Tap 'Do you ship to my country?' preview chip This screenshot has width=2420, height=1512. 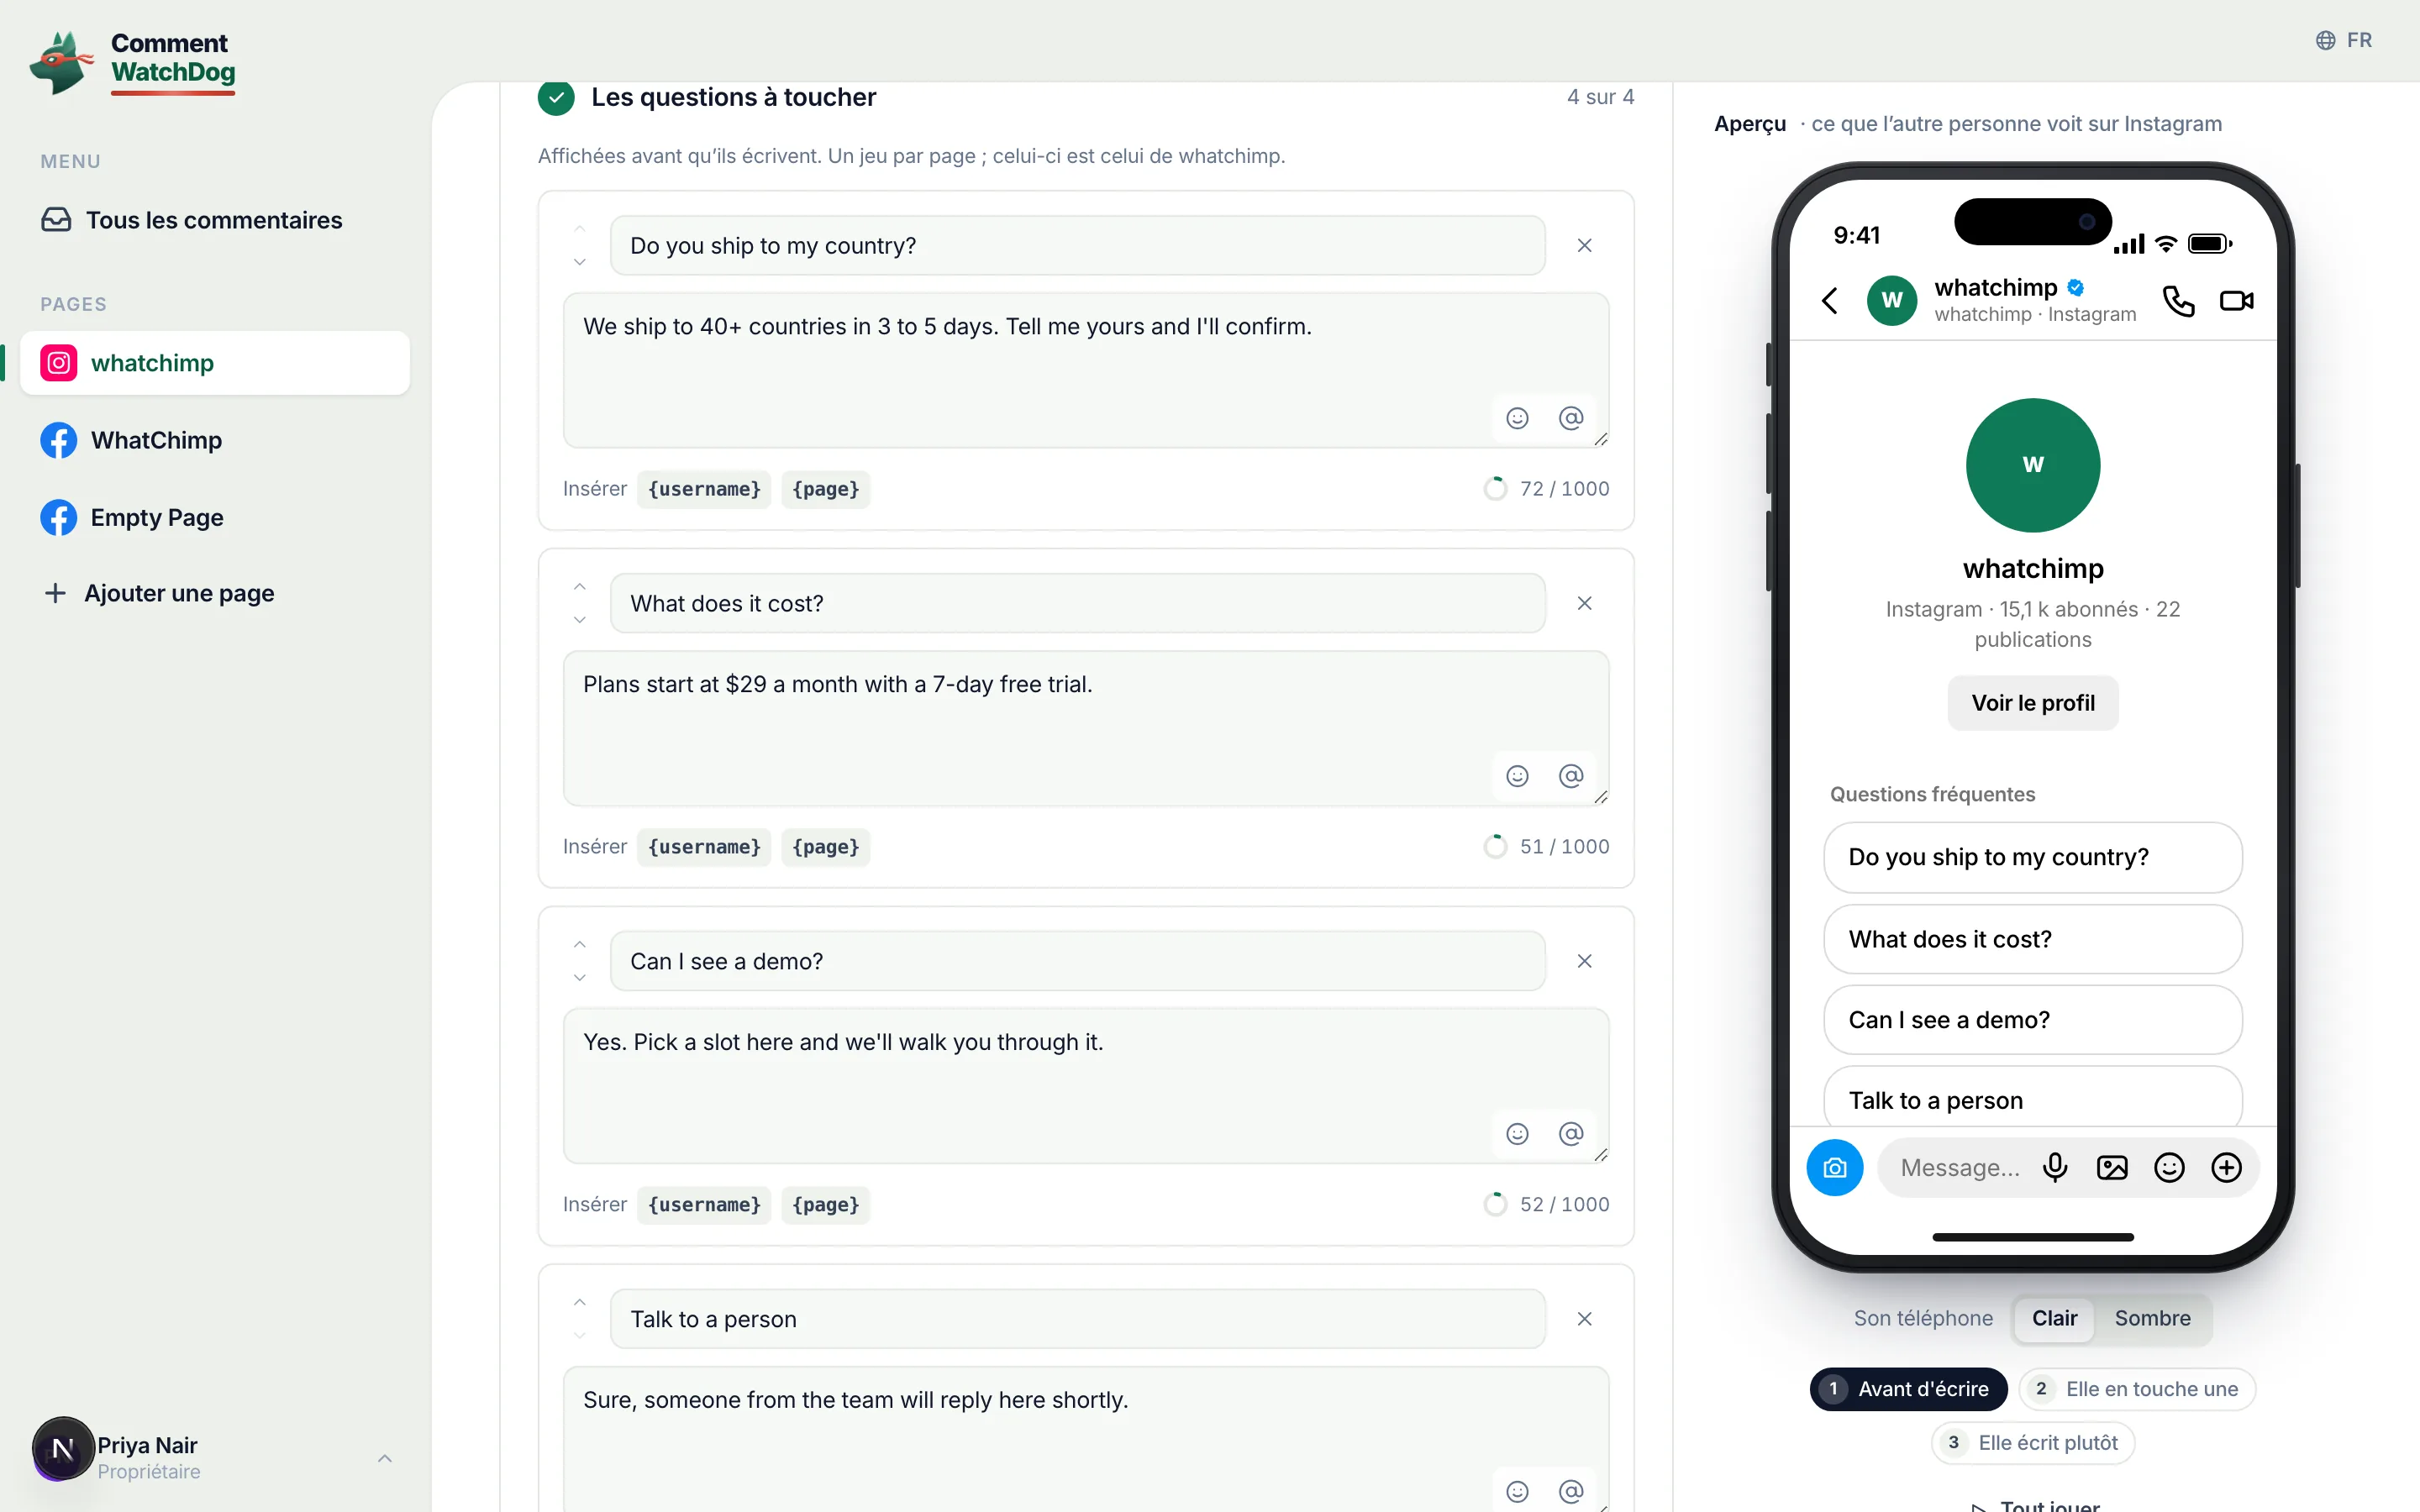tap(2033, 857)
